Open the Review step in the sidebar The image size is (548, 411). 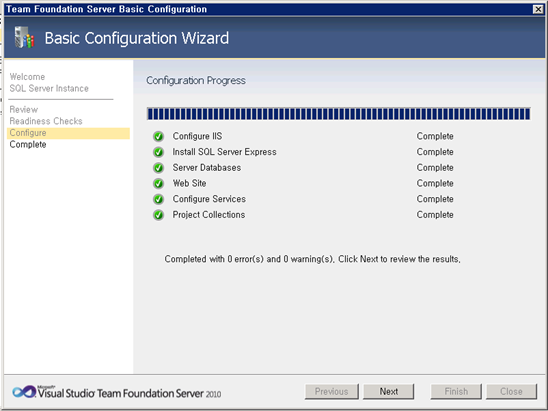pyautogui.click(x=23, y=109)
